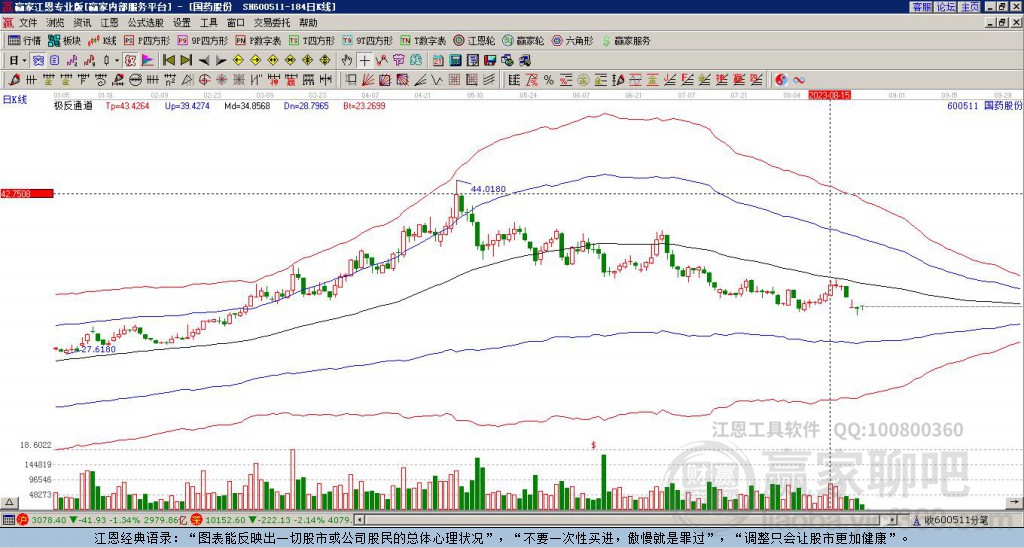Open the 赢家服务 service item
Image resolution: width=1024 pixels, height=548 pixels.
click(x=625, y=40)
